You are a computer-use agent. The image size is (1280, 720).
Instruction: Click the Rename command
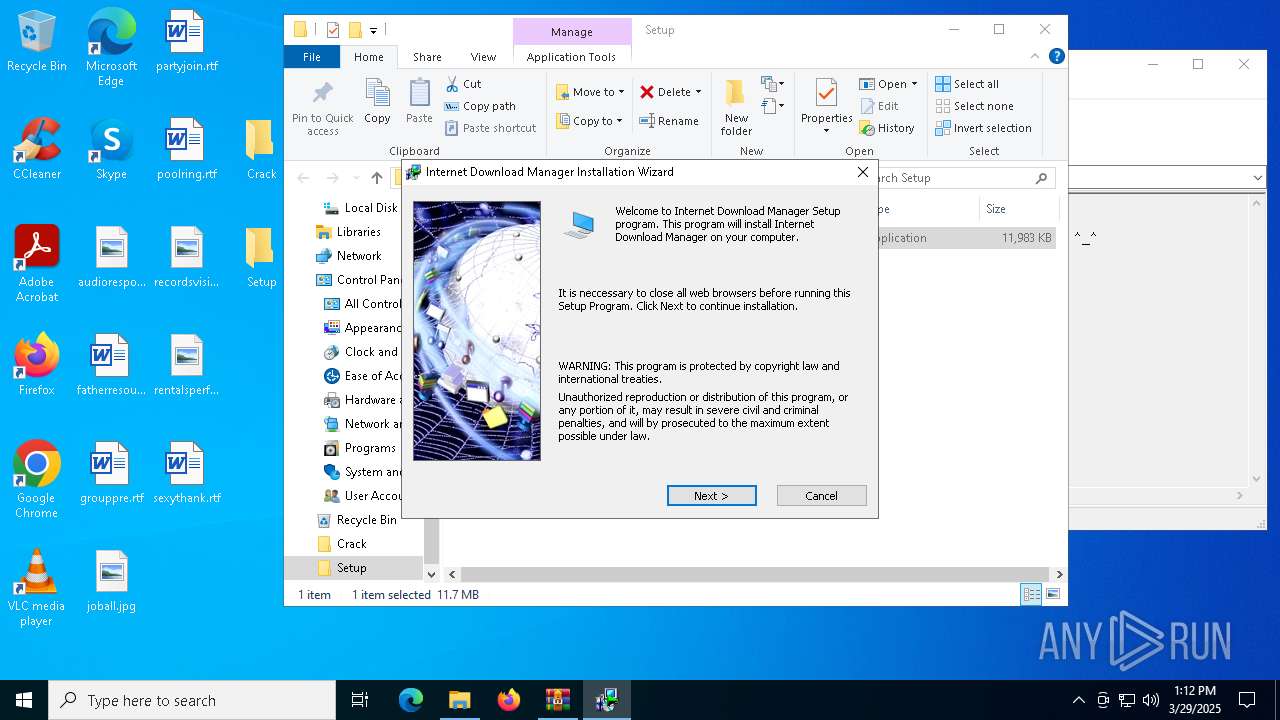pos(669,121)
